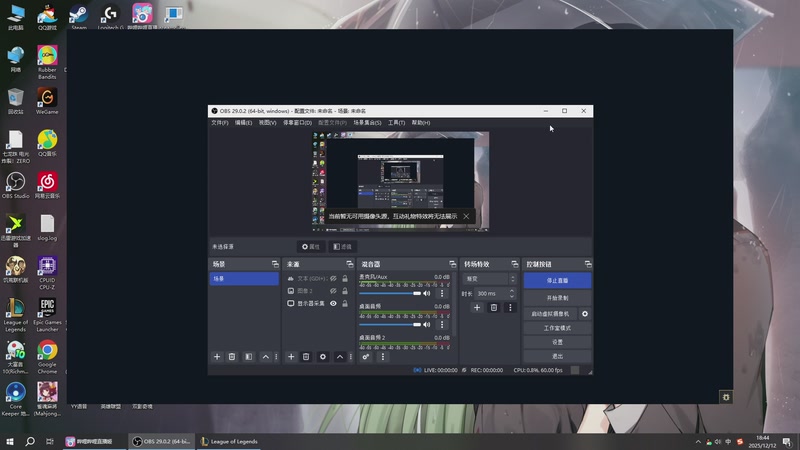Click the Exit button in Controls
This screenshot has width=800, height=450.
[557, 356]
